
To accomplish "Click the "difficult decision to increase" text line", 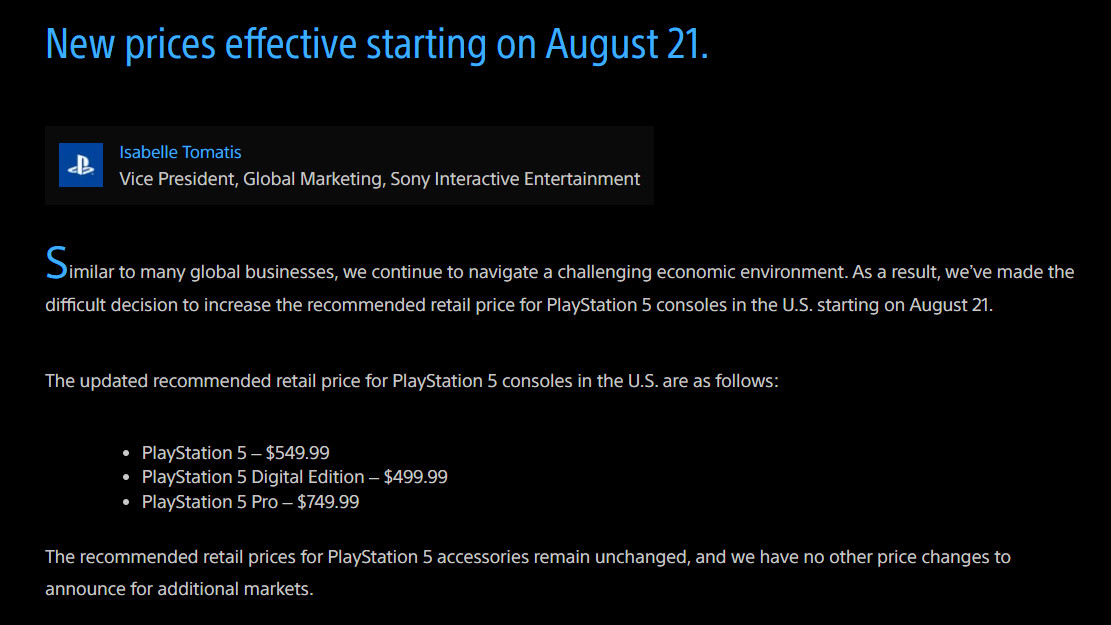I will tap(519, 305).
